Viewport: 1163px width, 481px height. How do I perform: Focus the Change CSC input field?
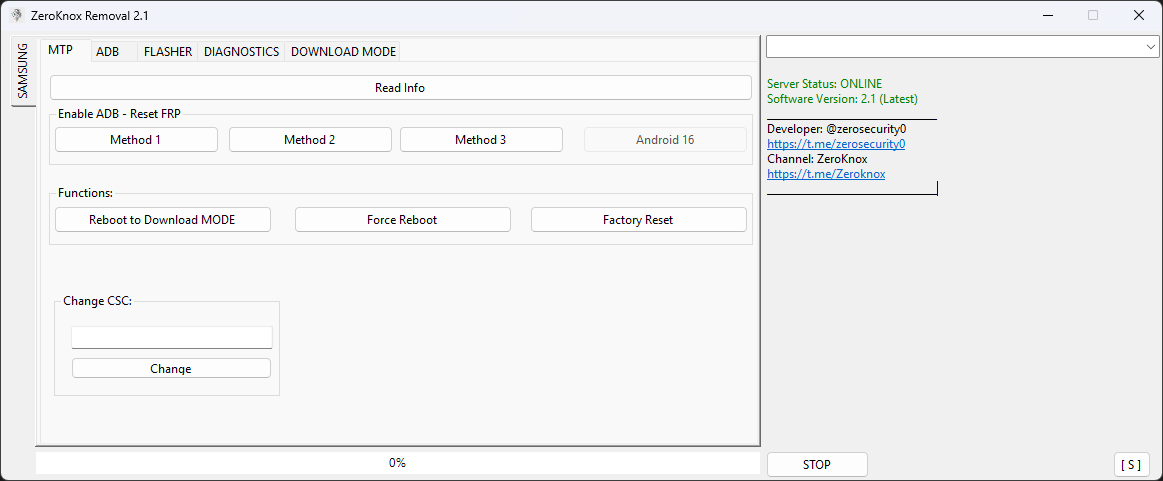click(172, 337)
